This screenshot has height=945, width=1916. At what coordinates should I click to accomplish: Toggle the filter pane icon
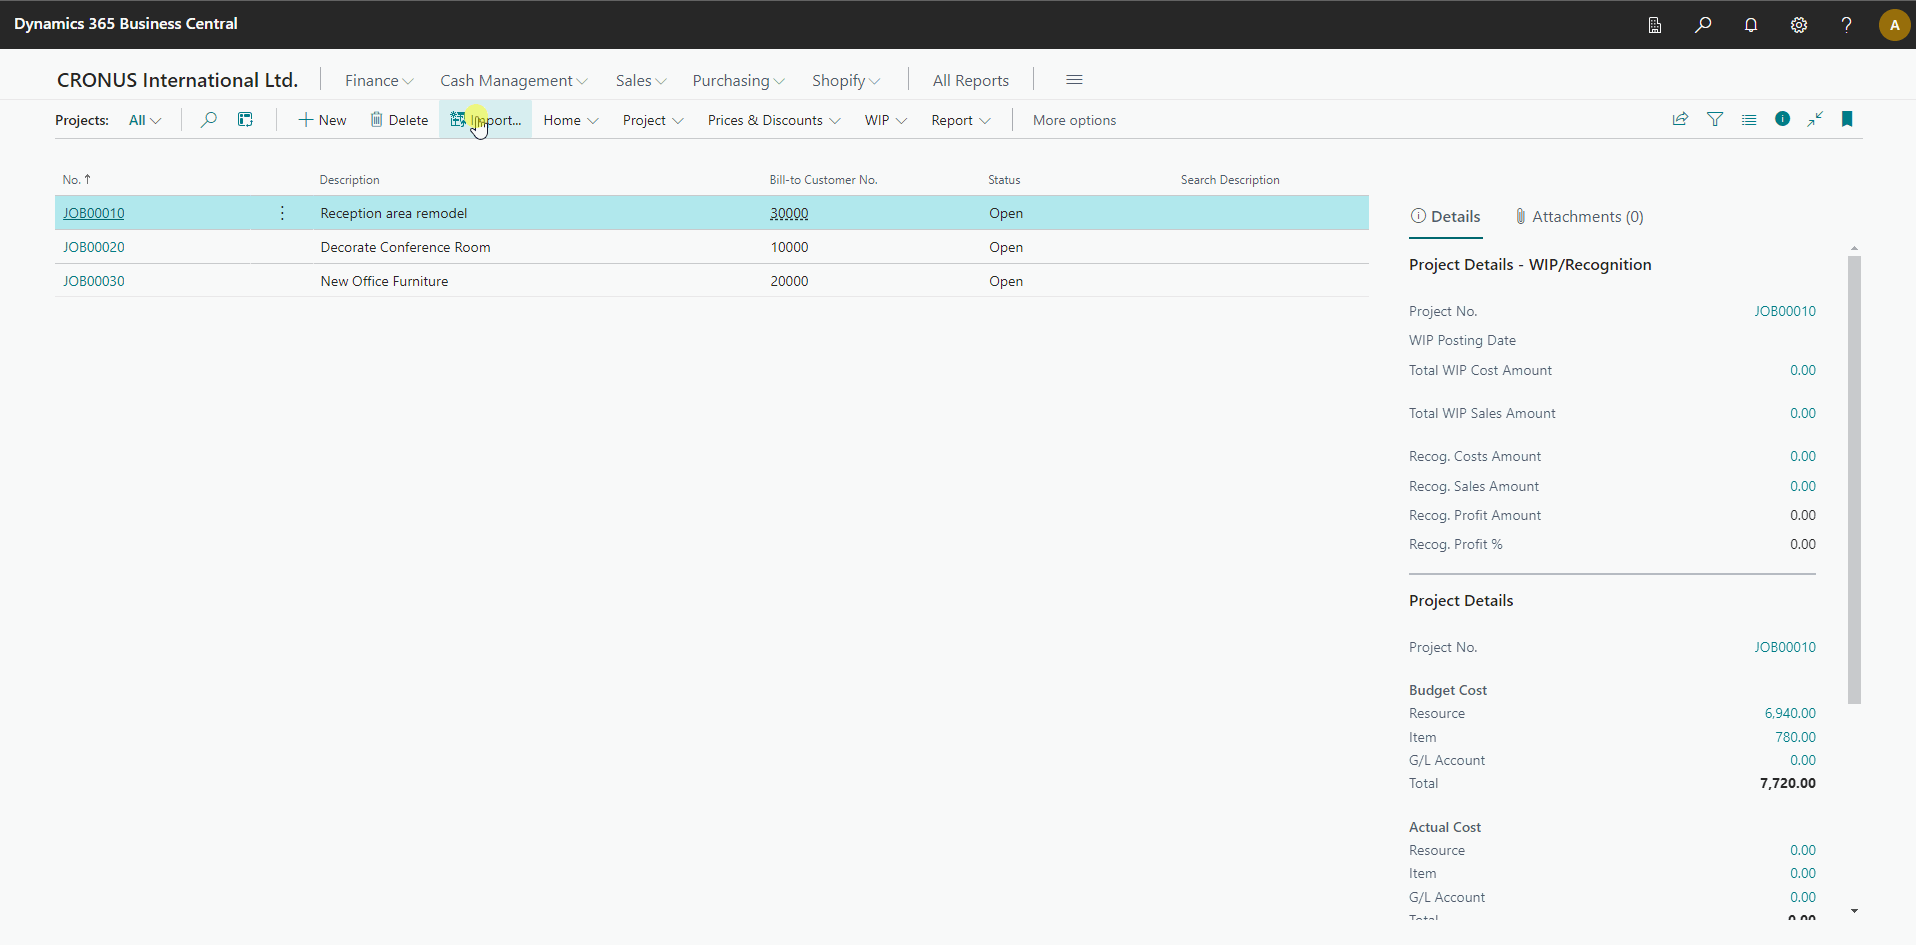point(1715,119)
